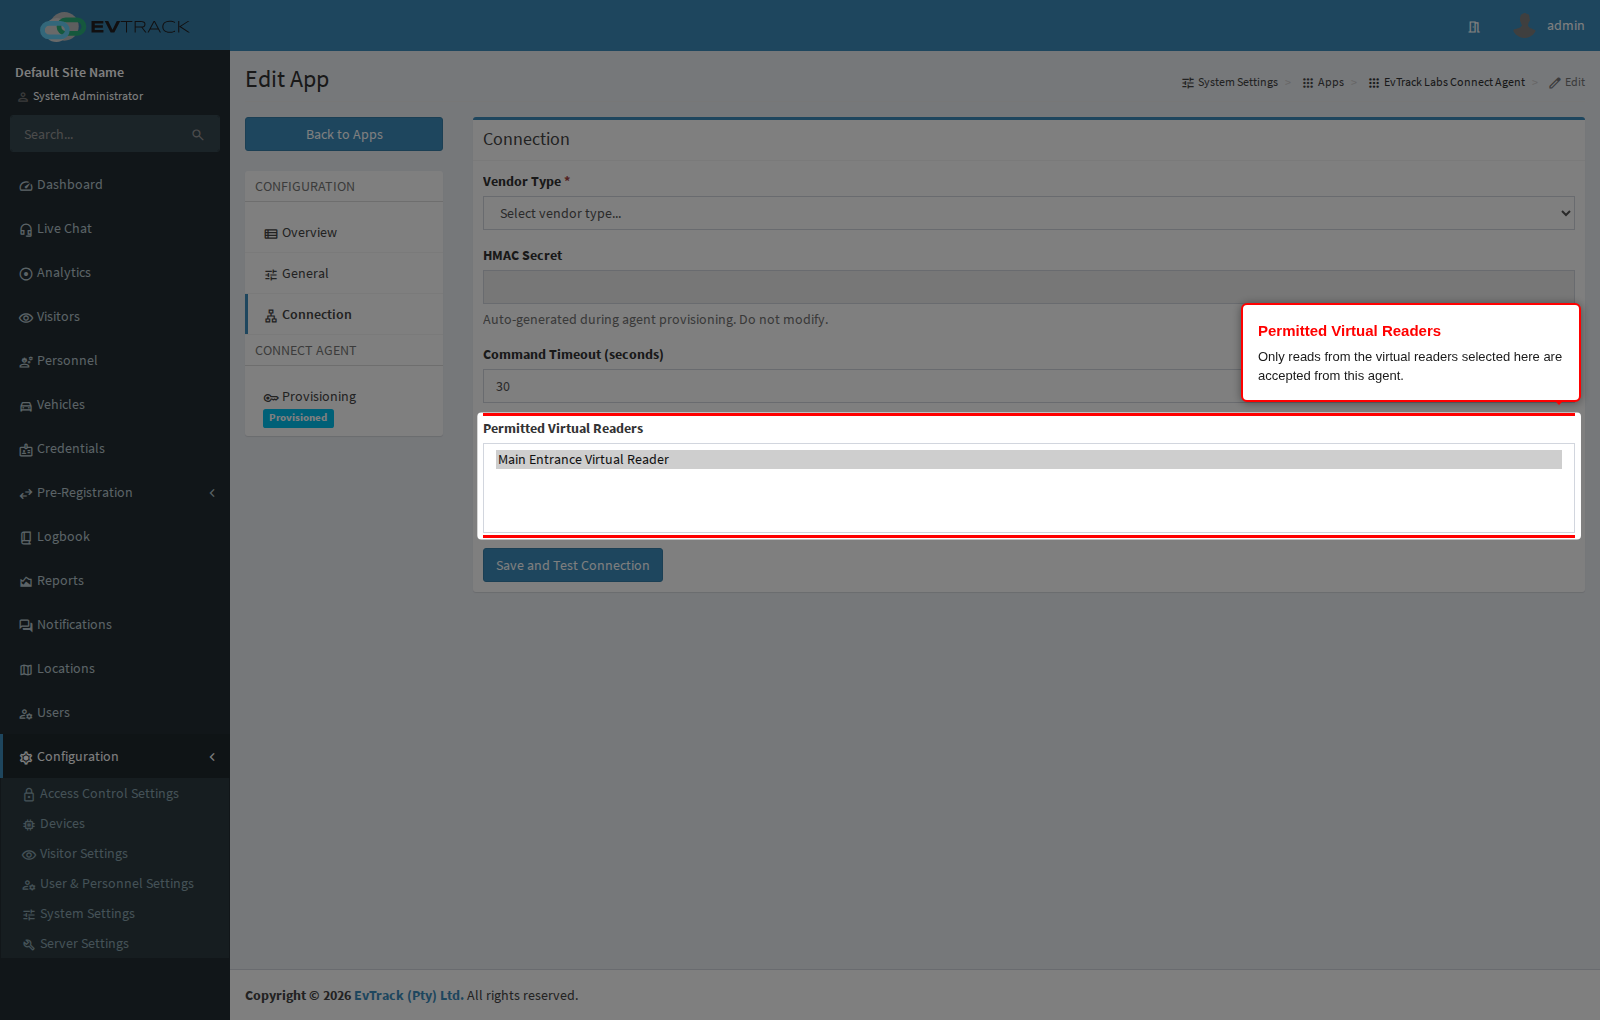Screen dimensions: 1600x1020
Task: Click the EvTrack logo
Action: (115, 26)
